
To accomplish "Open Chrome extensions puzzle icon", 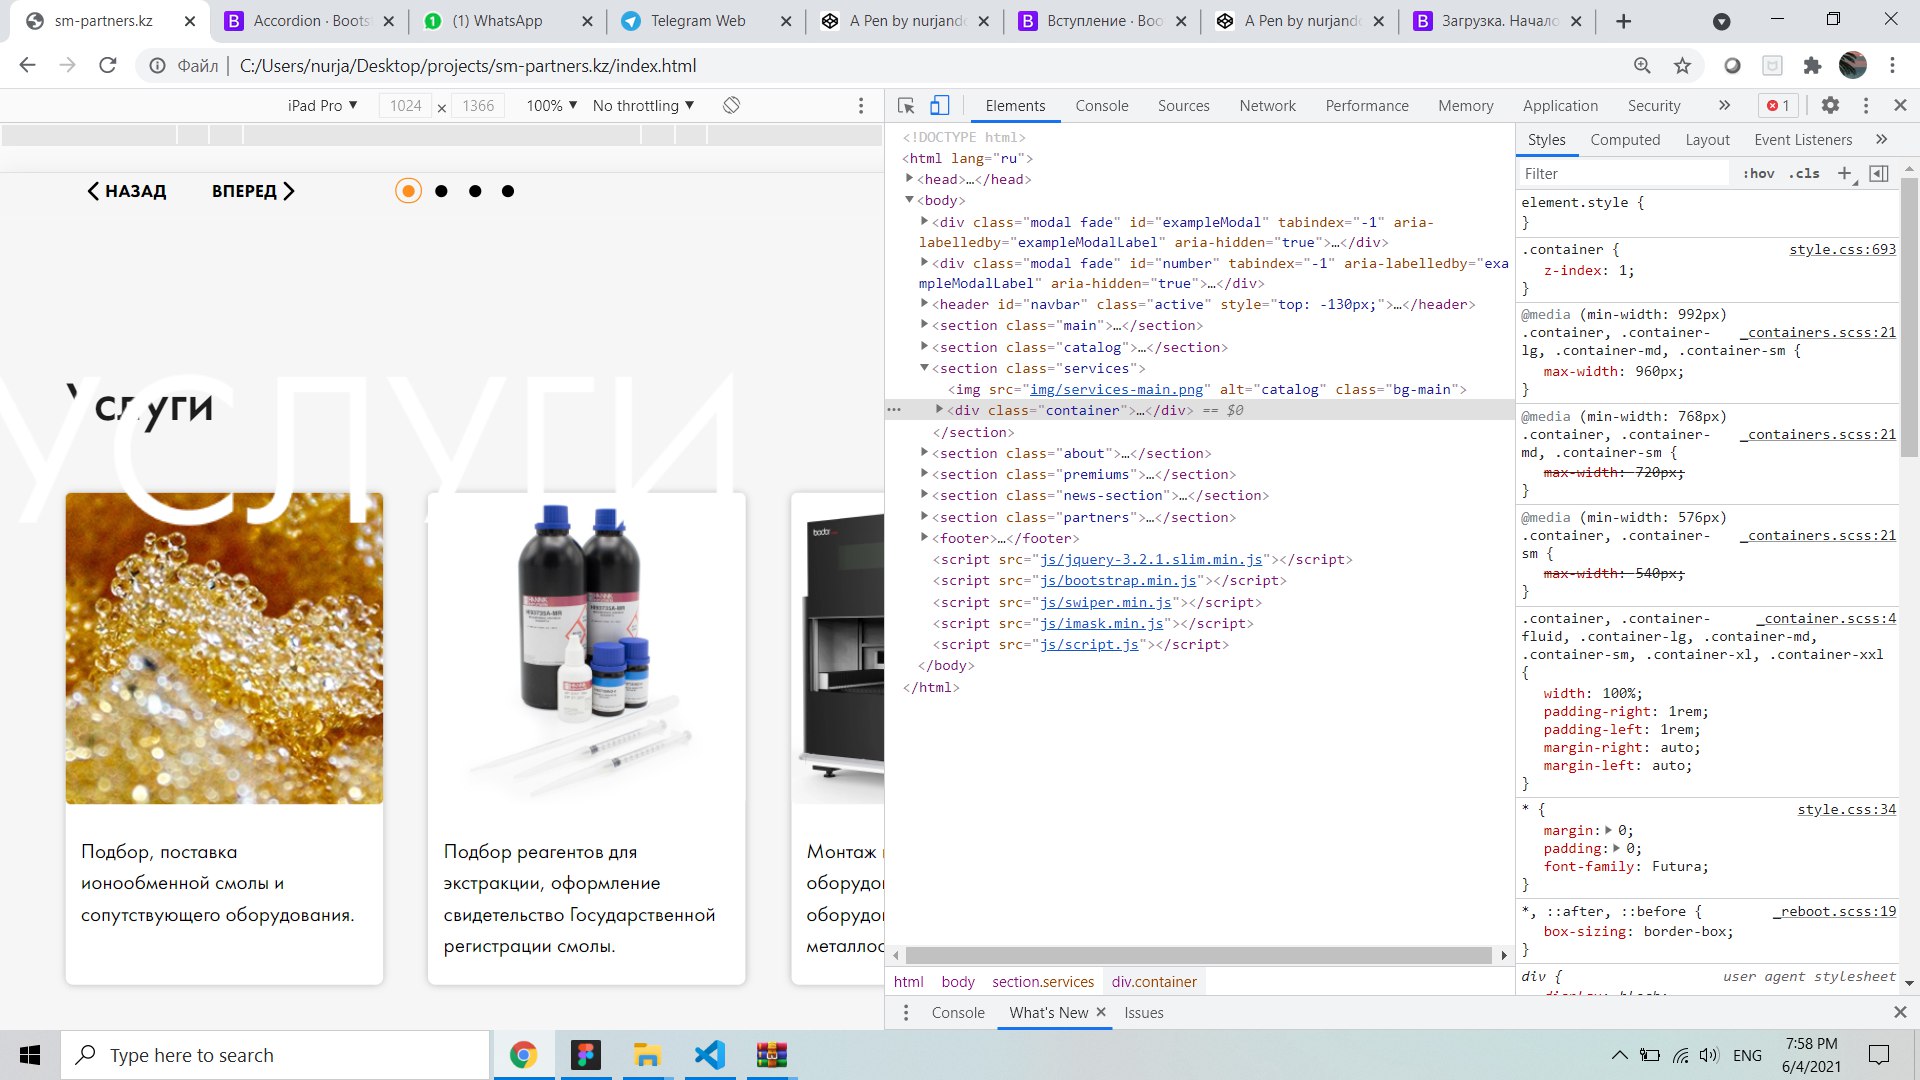I will [1812, 65].
